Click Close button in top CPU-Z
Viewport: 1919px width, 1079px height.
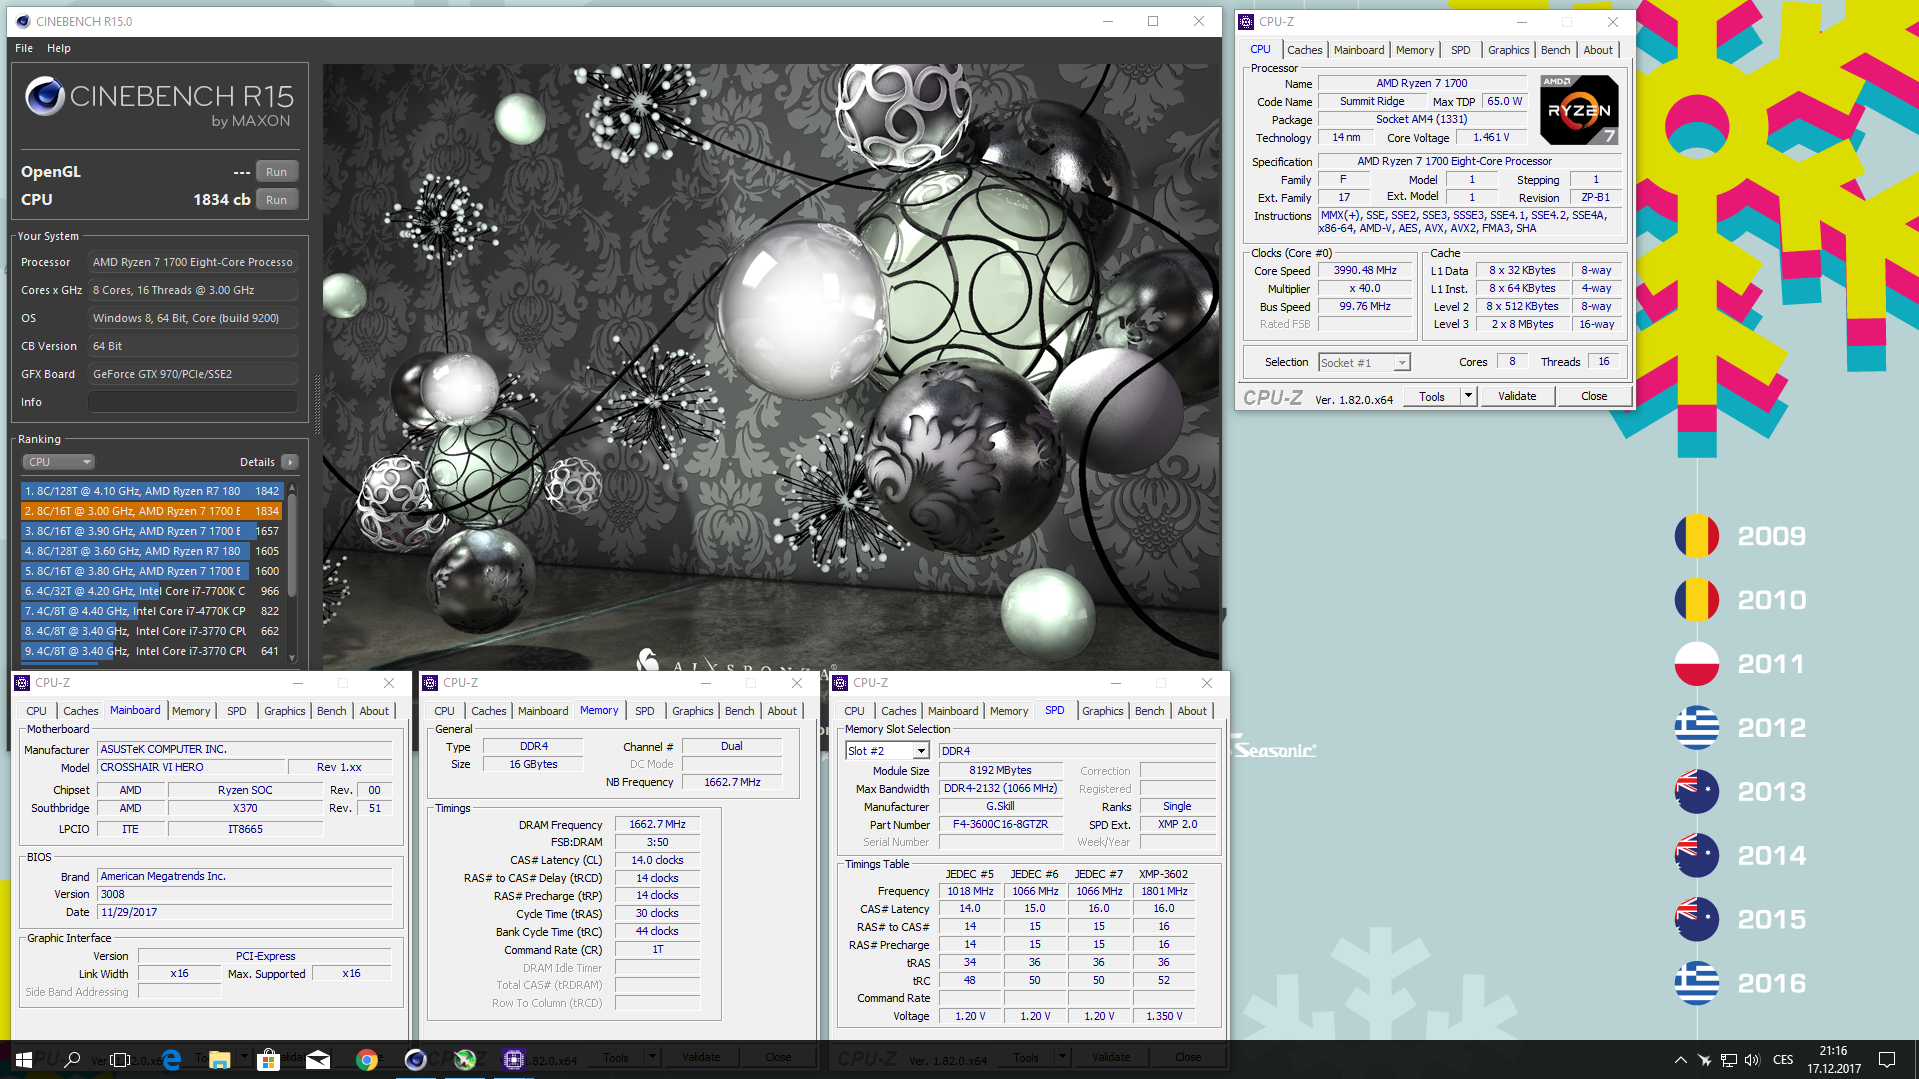coord(1594,397)
